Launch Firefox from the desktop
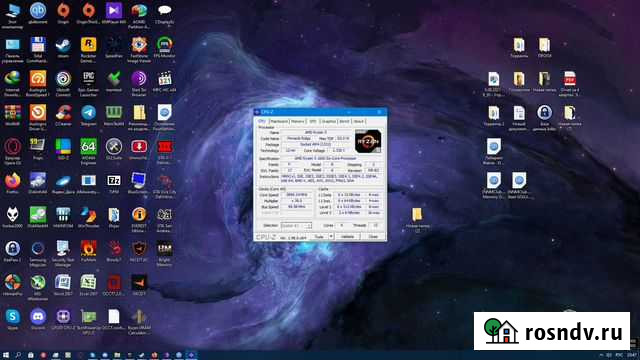 pyautogui.click(x=13, y=183)
